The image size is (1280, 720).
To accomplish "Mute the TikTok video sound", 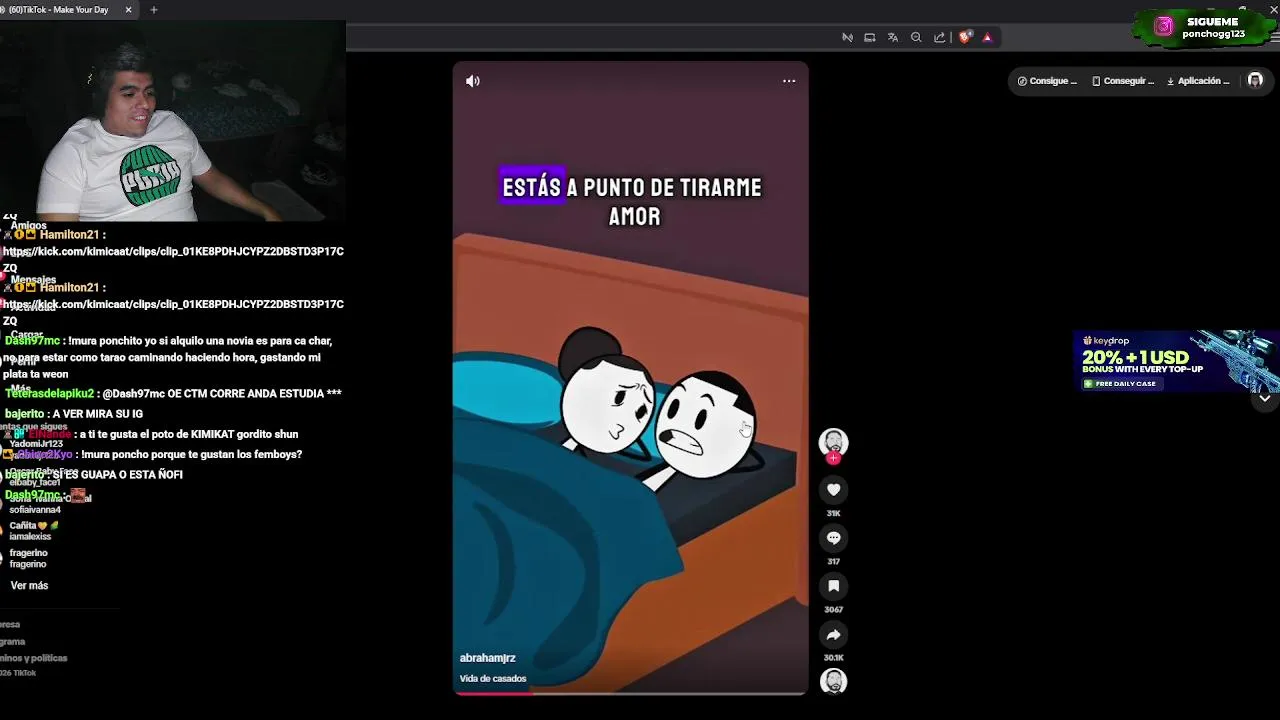I will 473,81.
